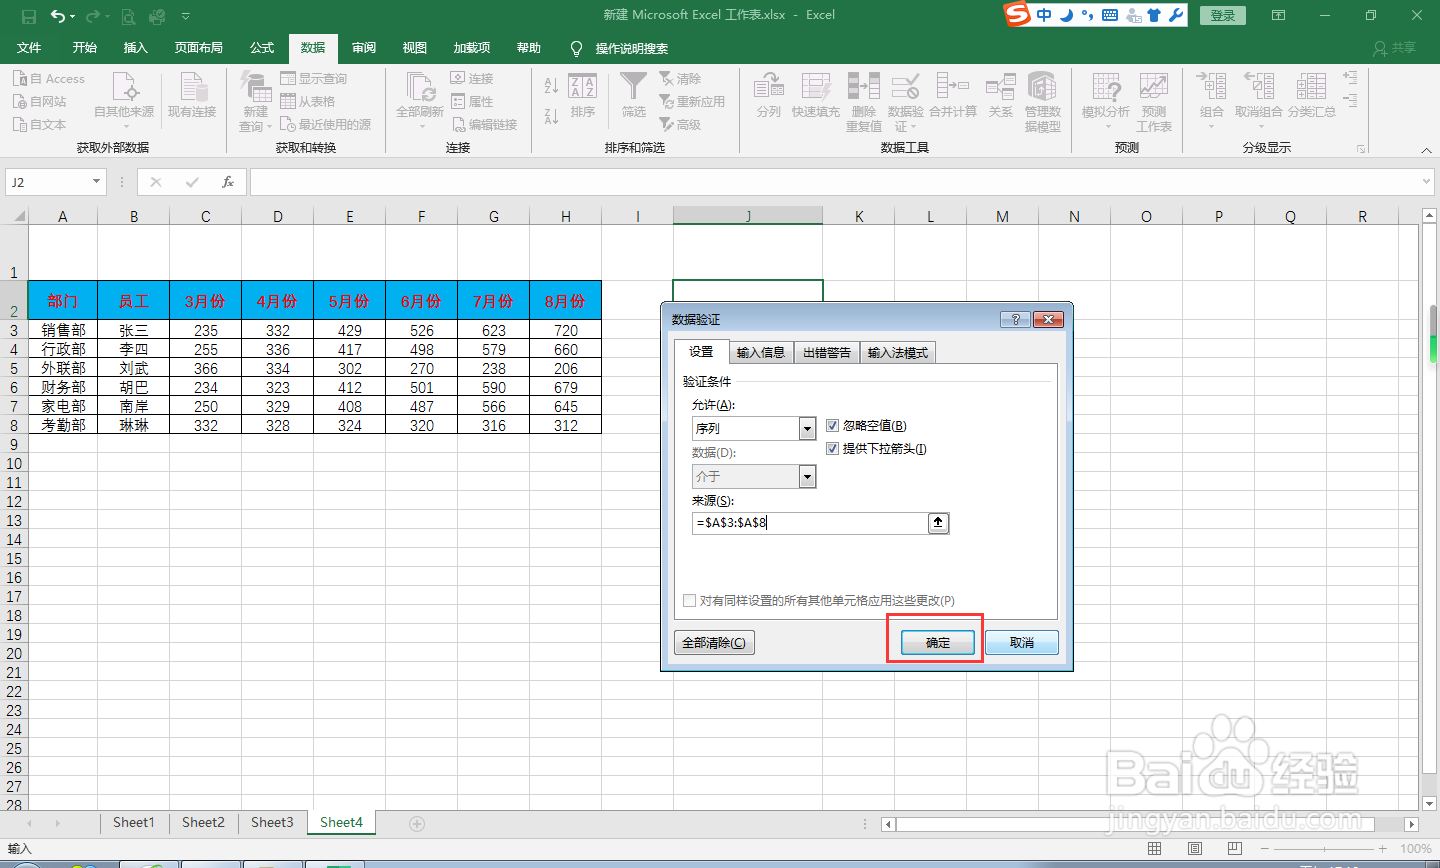Viewport: 1440px width, 868px height.
Task: Click the Undo arrow icon
Action: [58, 16]
